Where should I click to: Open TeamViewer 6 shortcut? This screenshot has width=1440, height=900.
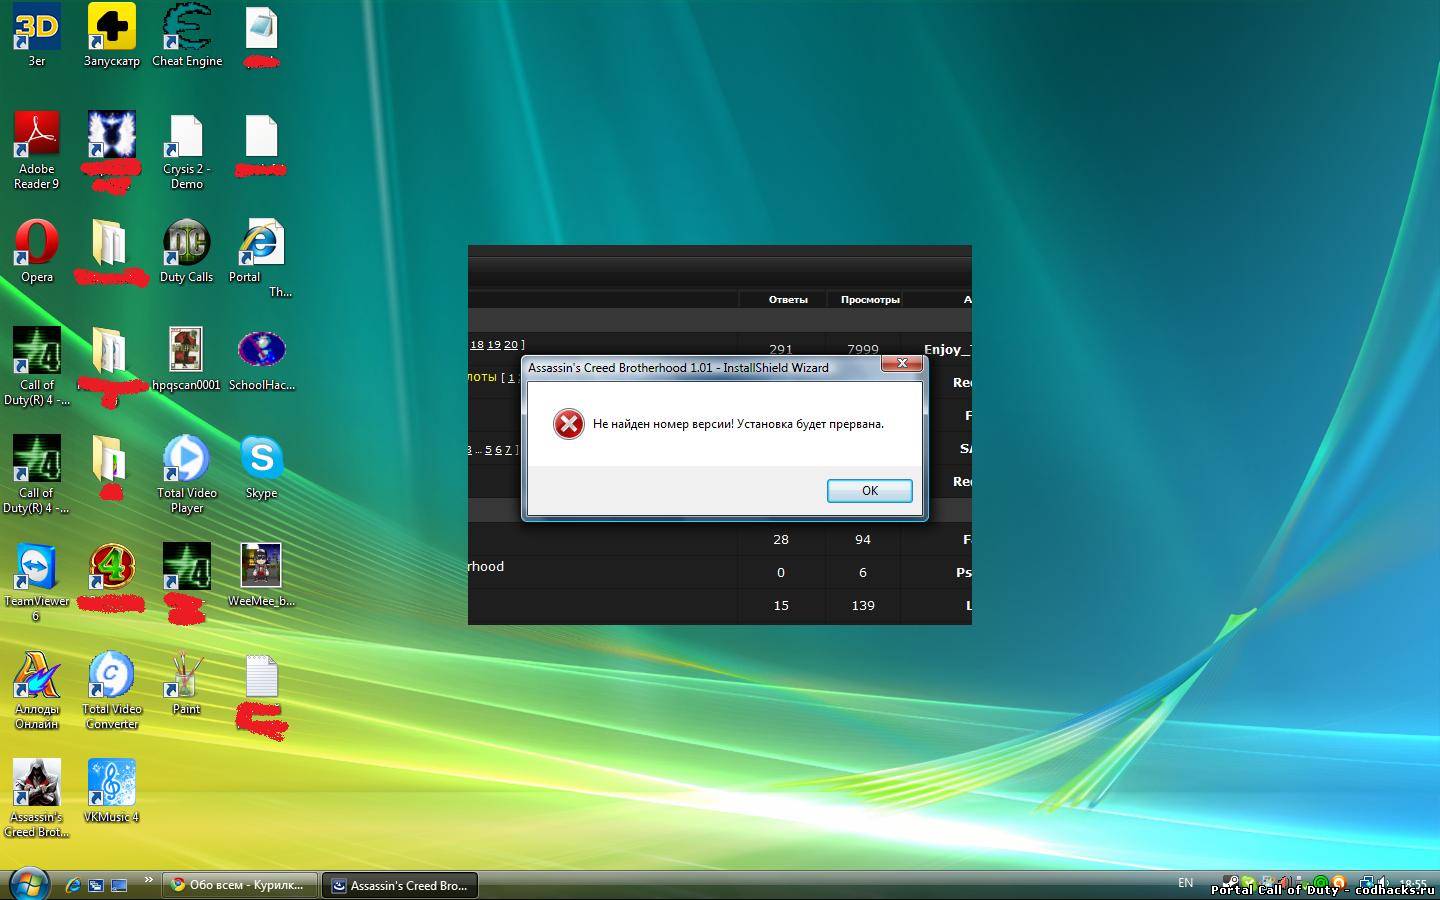[37, 582]
